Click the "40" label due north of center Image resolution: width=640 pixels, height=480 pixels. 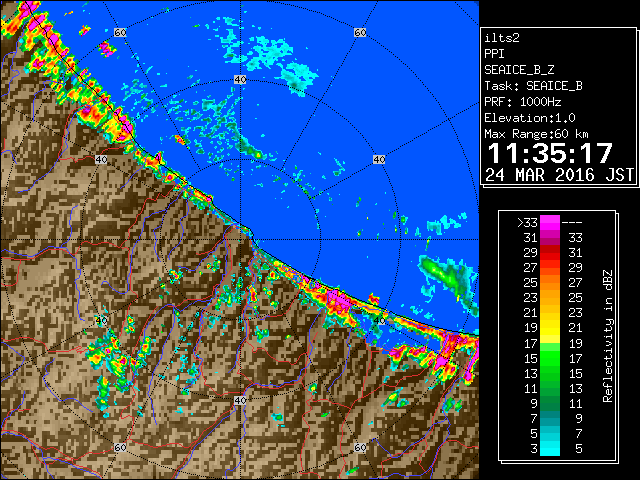coord(240,80)
